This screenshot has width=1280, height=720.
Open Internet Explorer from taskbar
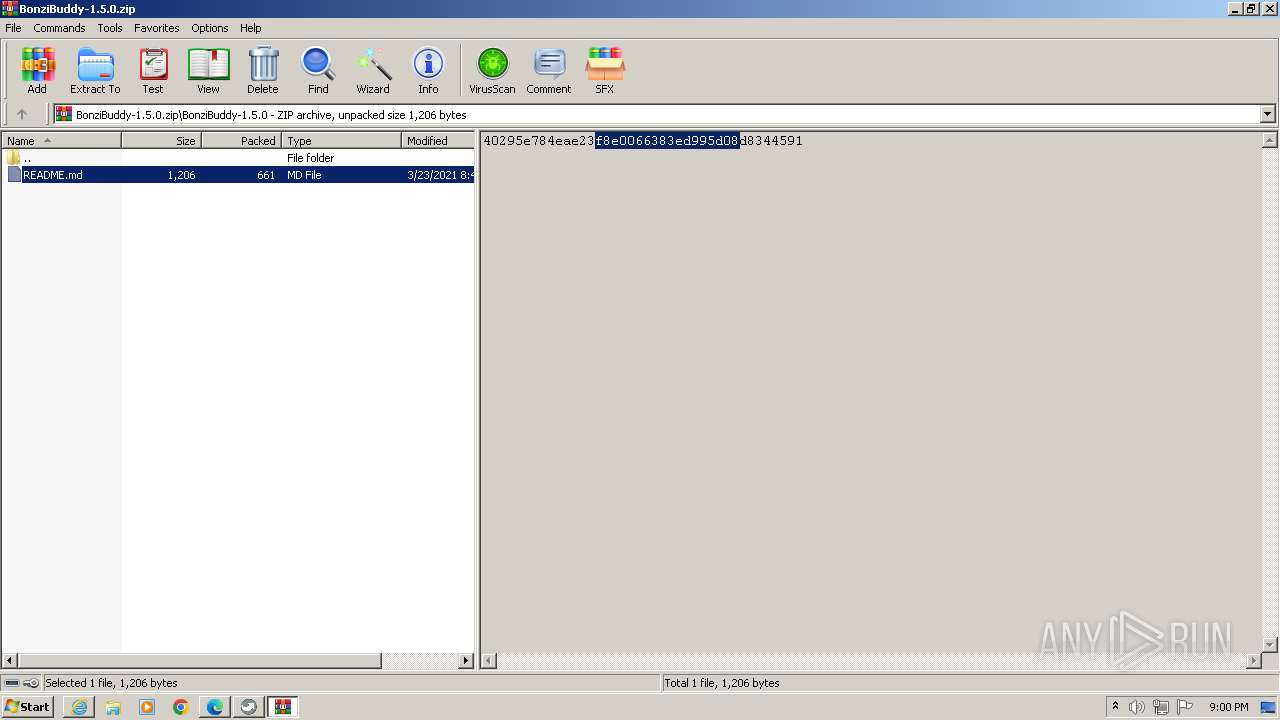click(x=79, y=707)
